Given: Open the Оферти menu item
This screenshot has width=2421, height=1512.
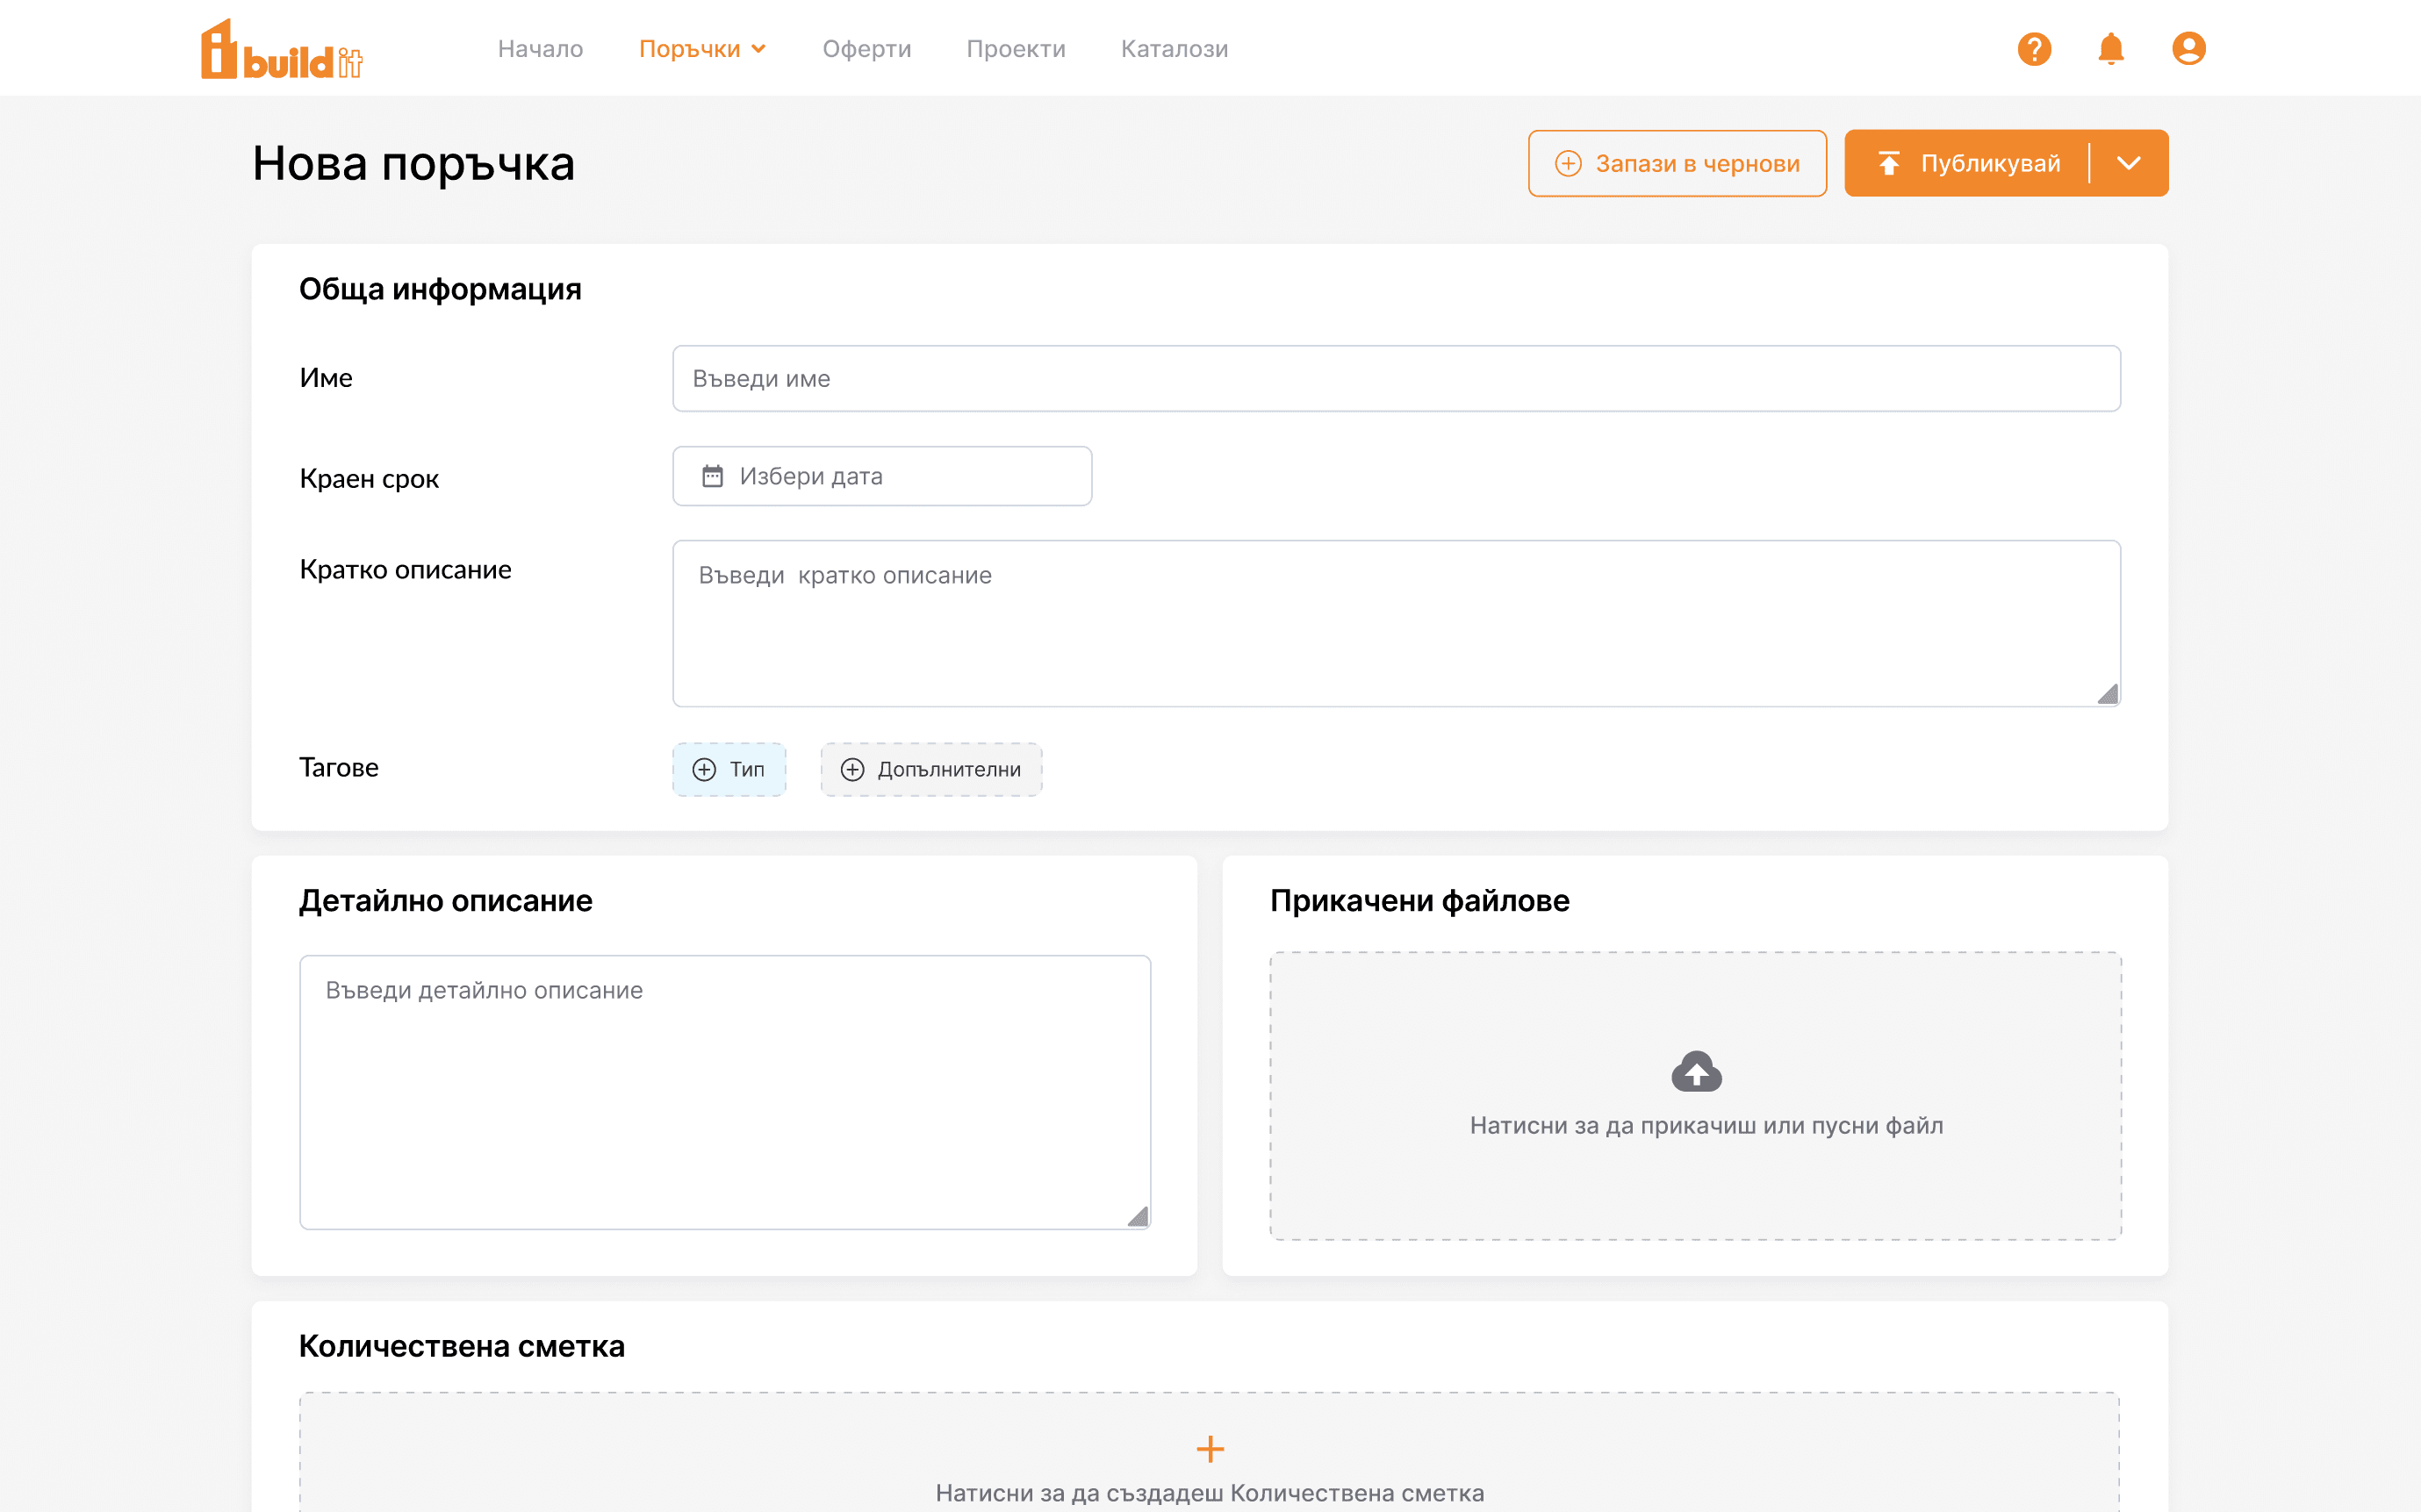Looking at the screenshot, I should click(866, 49).
